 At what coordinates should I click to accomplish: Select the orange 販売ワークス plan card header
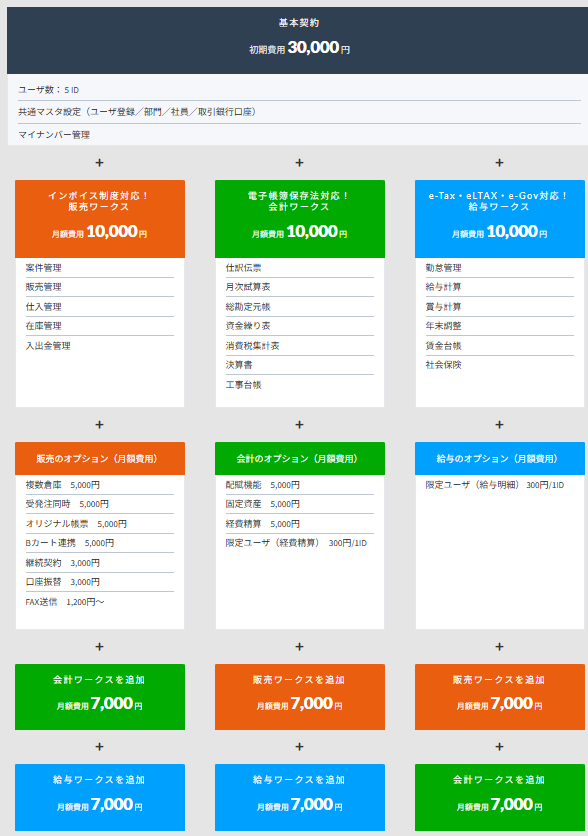(100, 219)
